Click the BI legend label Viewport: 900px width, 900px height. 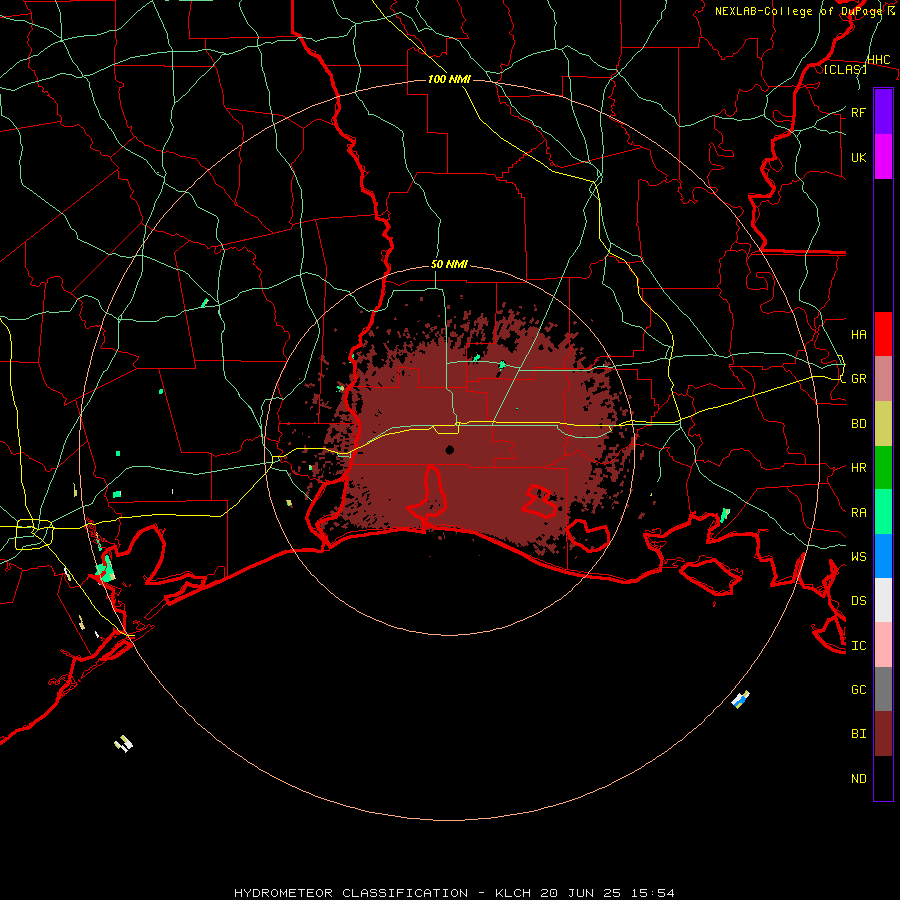(858, 734)
